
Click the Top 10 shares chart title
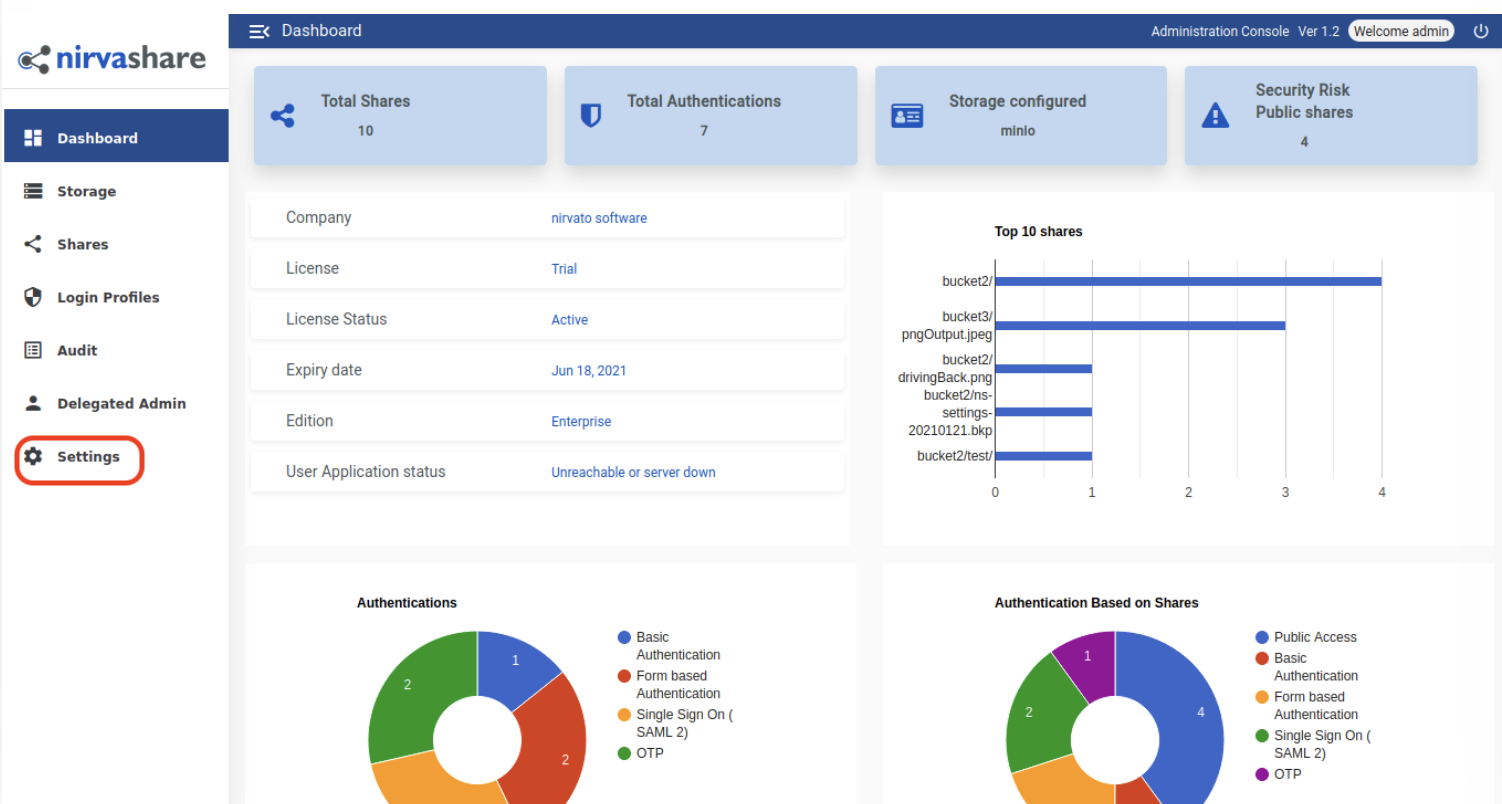(1038, 231)
